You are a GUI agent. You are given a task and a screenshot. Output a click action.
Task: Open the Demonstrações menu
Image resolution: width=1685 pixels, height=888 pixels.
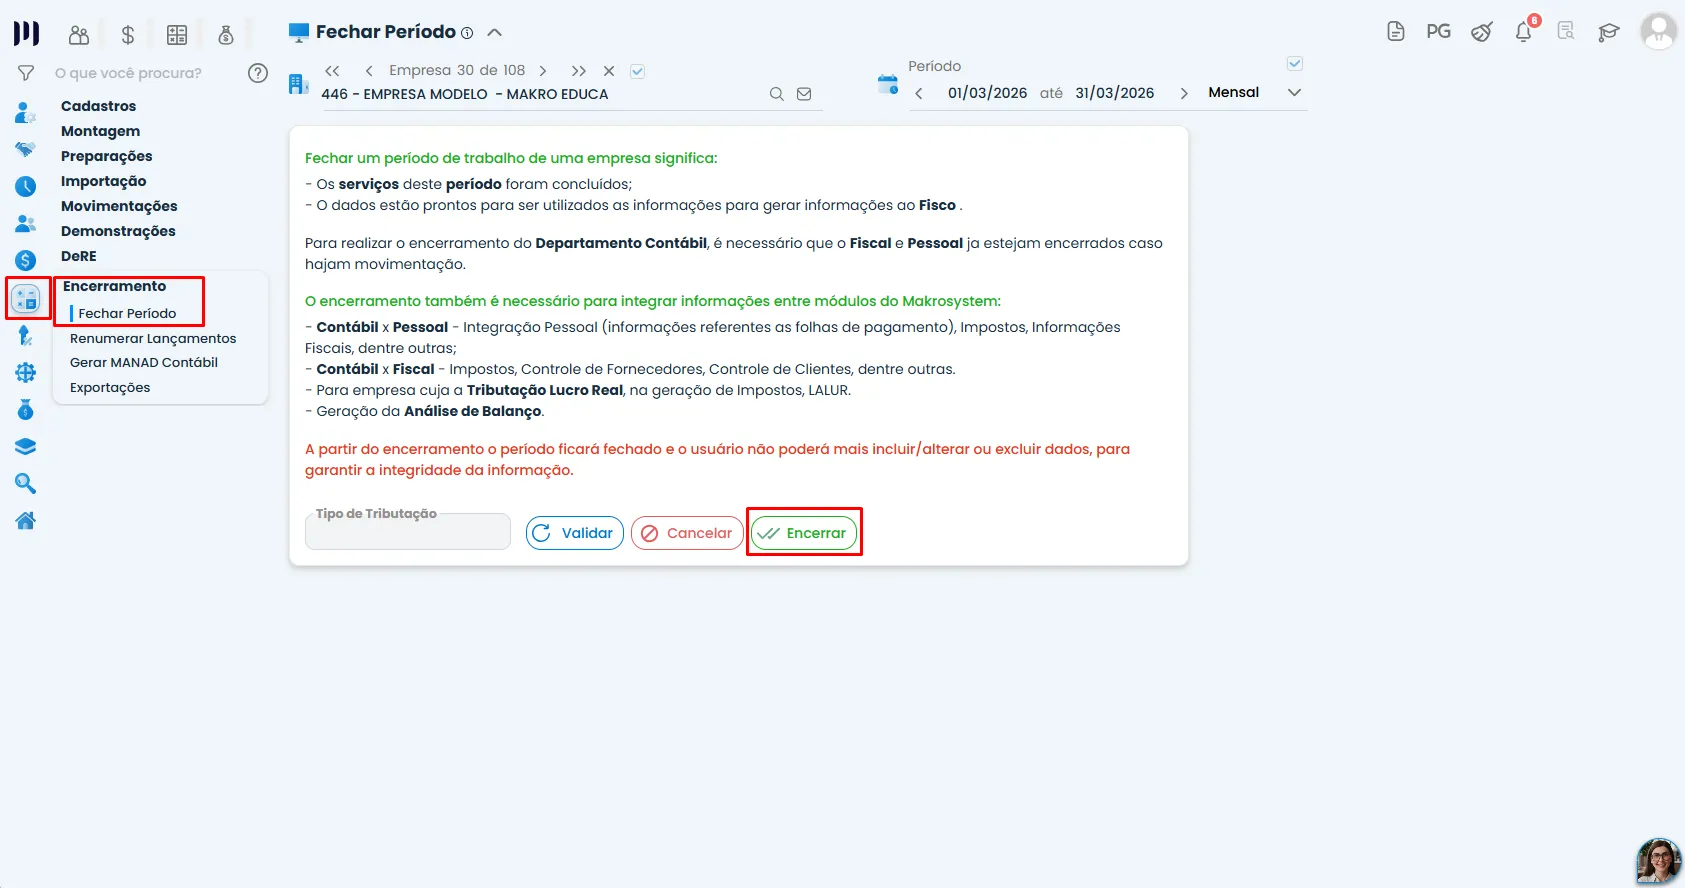118,231
